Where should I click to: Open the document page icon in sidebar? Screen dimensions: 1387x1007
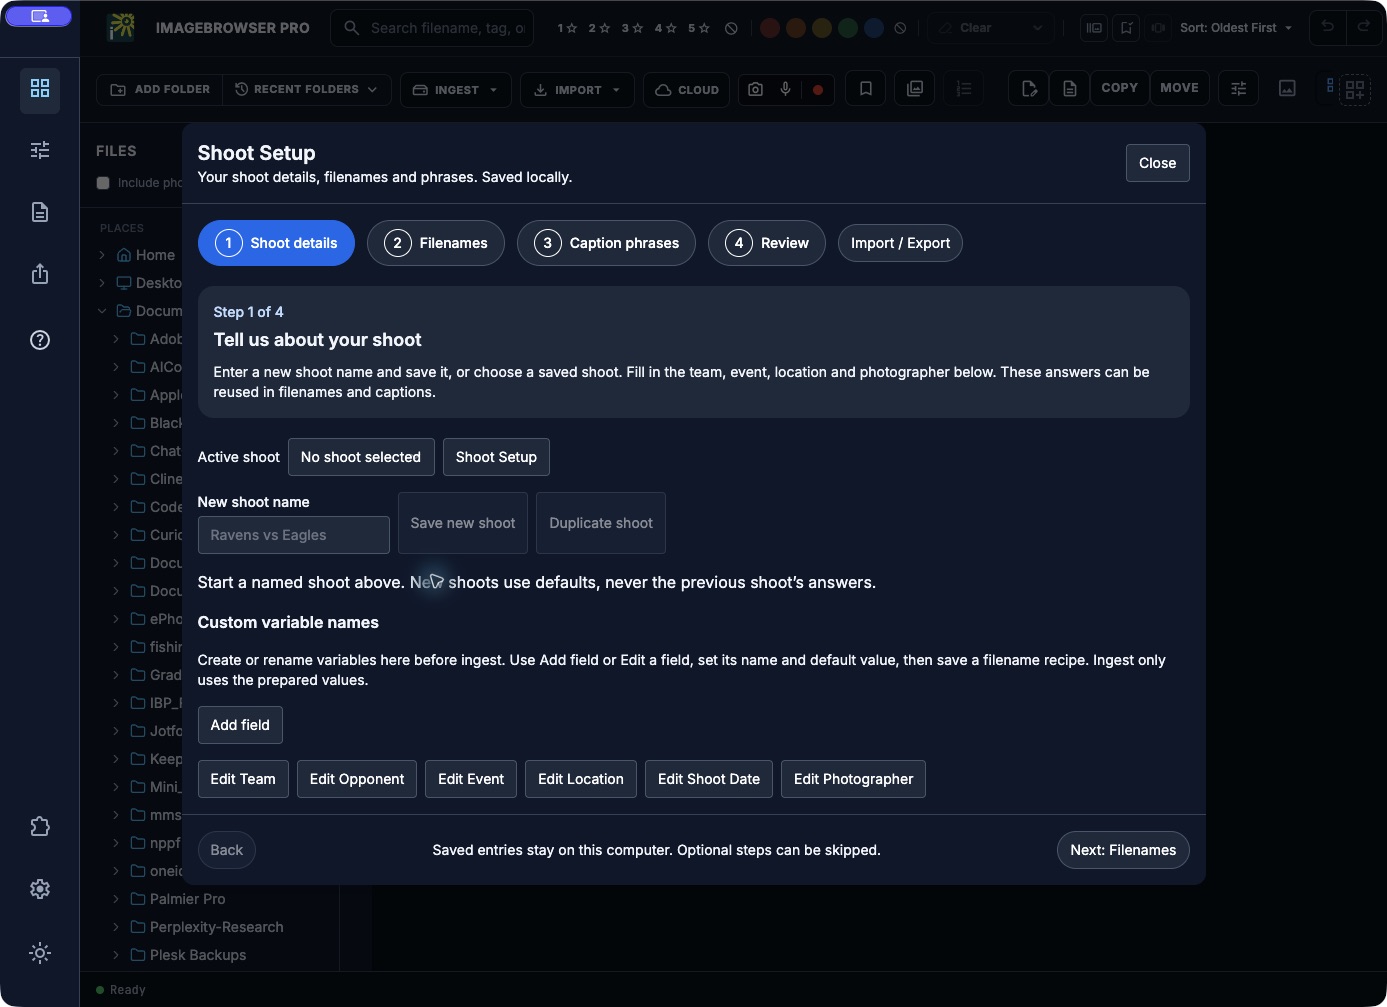click(x=40, y=212)
